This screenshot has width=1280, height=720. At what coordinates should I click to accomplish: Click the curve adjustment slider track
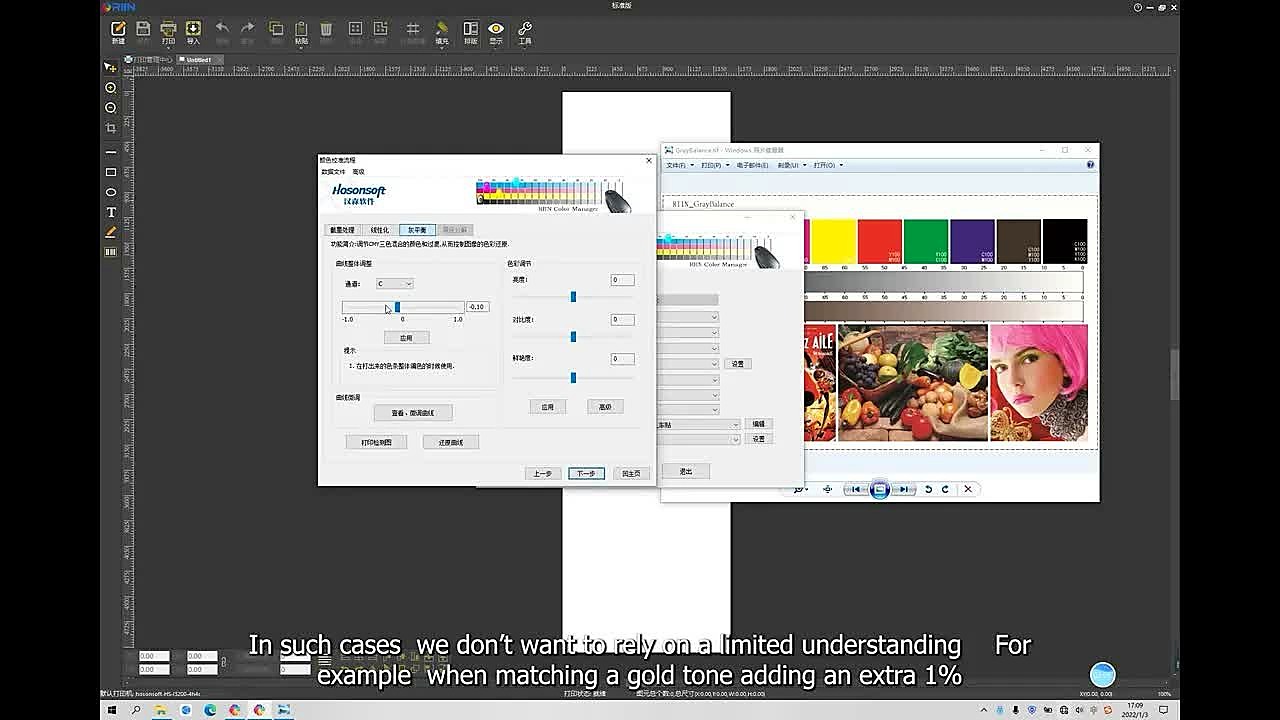[402, 307]
